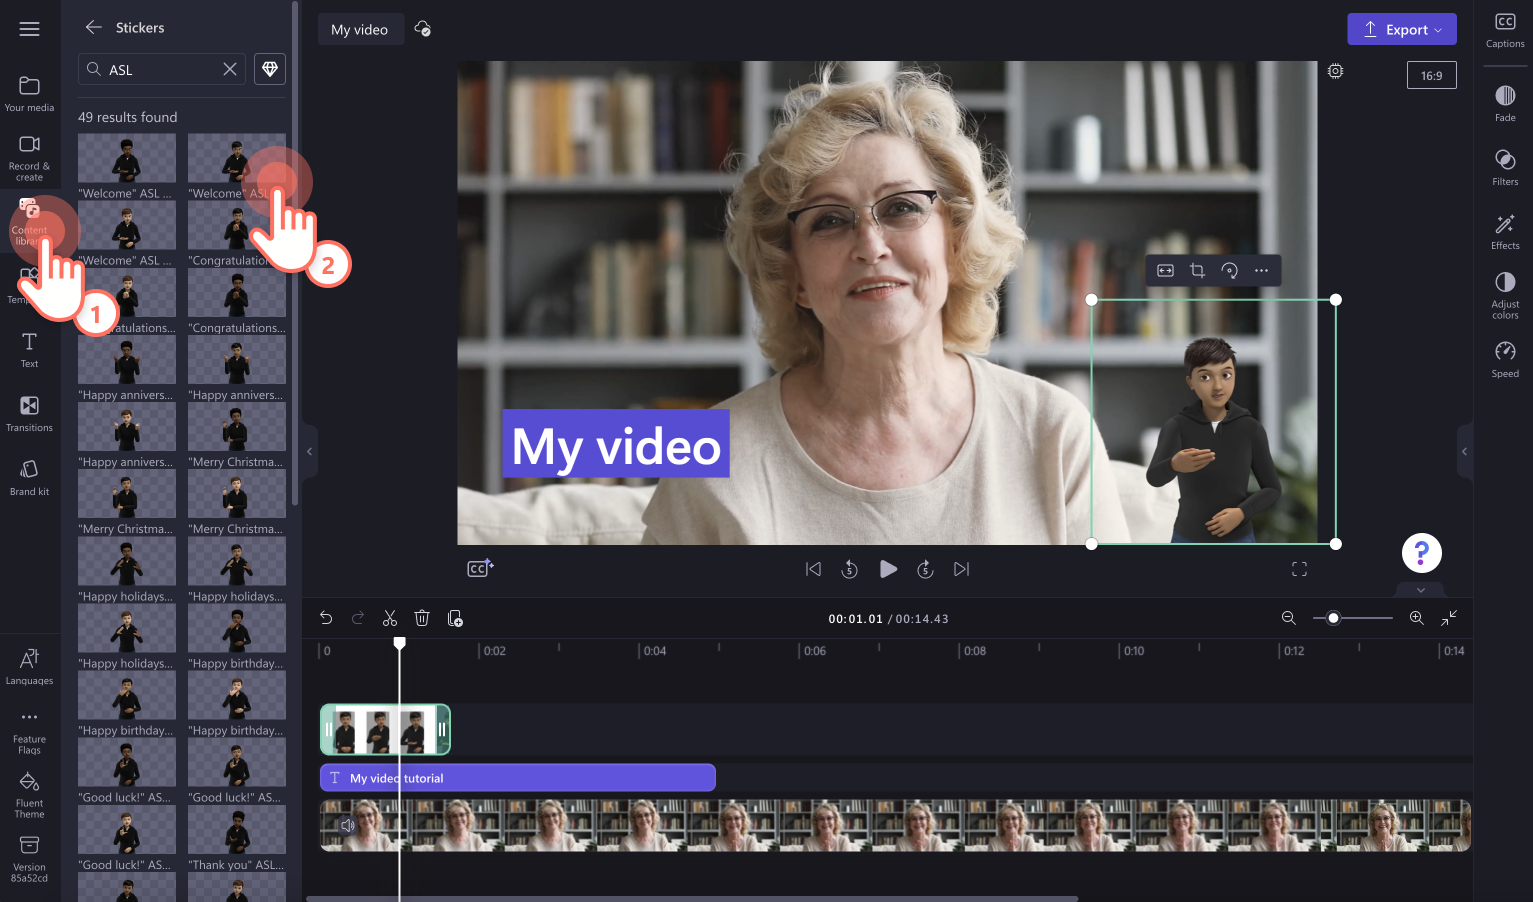
Task: Open Languages tab
Action: (30, 667)
